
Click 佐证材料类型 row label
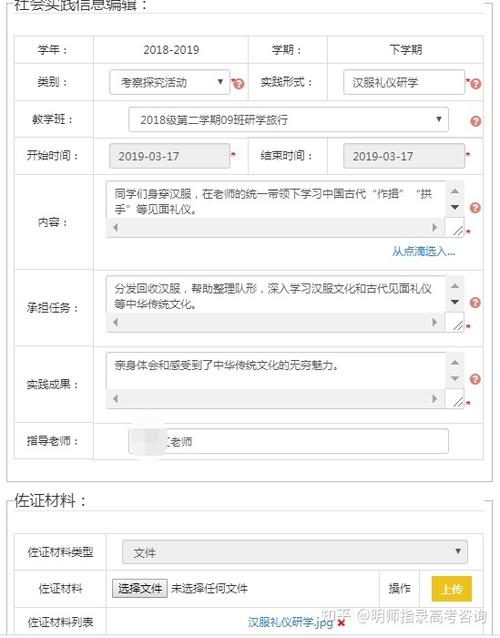pyautogui.click(x=60, y=552)
